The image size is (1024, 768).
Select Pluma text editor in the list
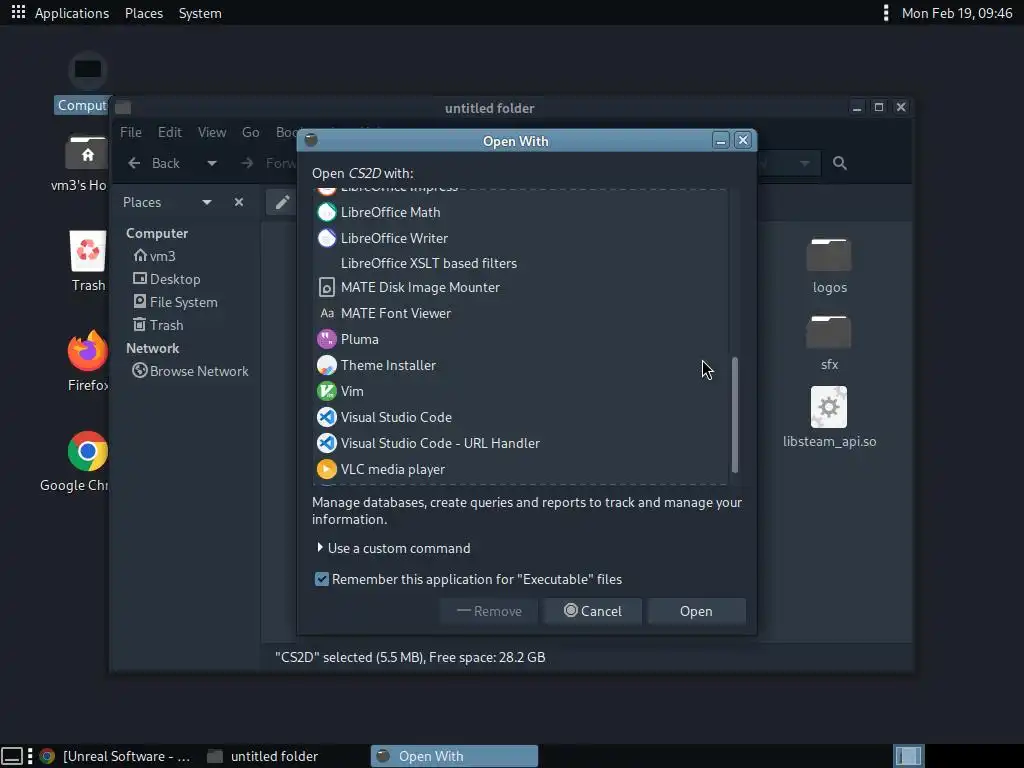coord(521,340)
